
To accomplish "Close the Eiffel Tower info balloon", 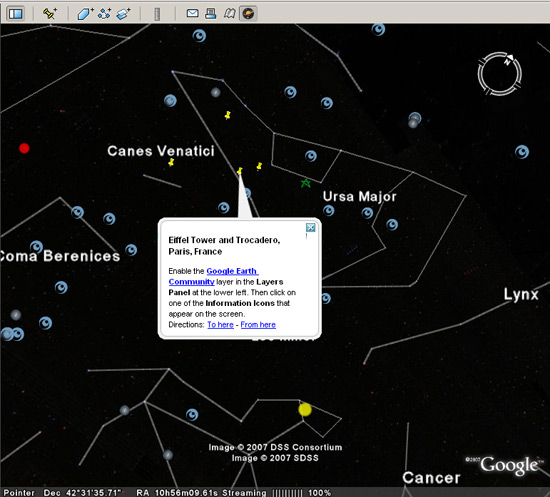I will pyautogui.click(x=310, y=228).
